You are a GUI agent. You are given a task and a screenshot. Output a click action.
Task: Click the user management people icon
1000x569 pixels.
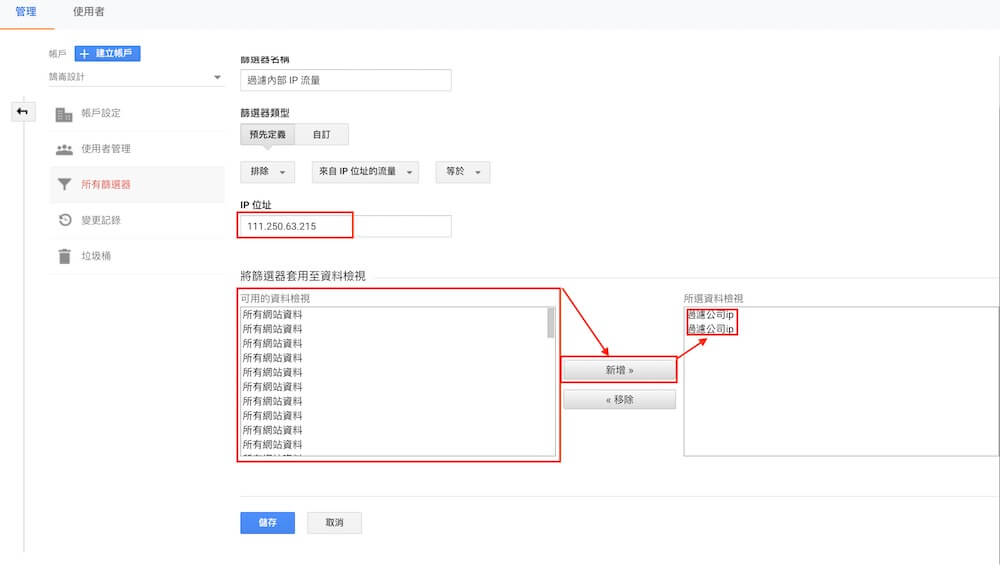(64, 149)
